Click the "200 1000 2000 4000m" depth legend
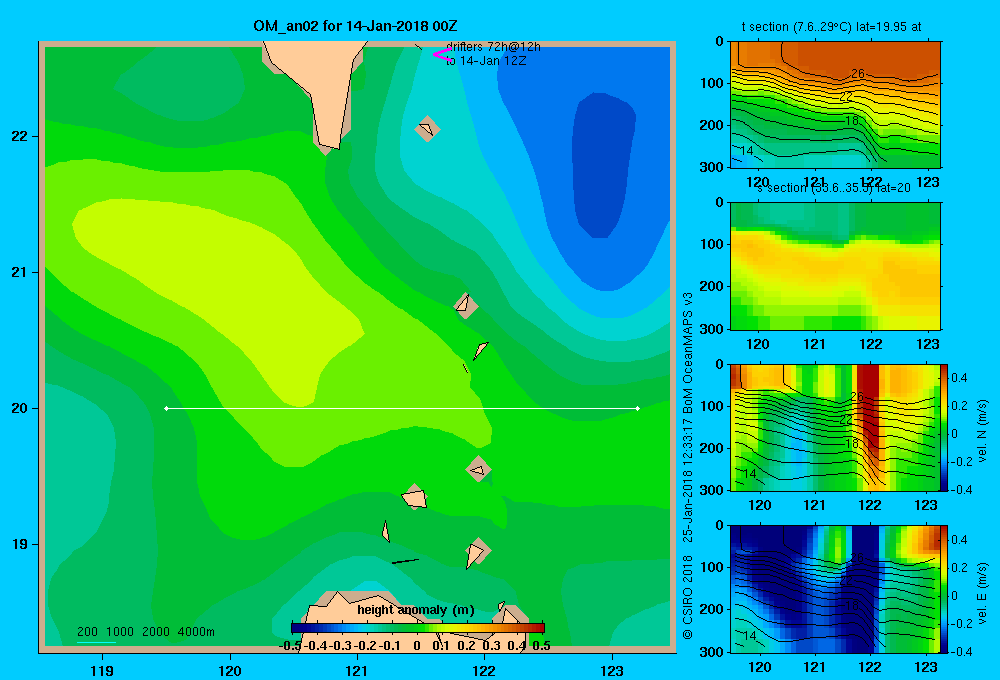 coord(145,632)
